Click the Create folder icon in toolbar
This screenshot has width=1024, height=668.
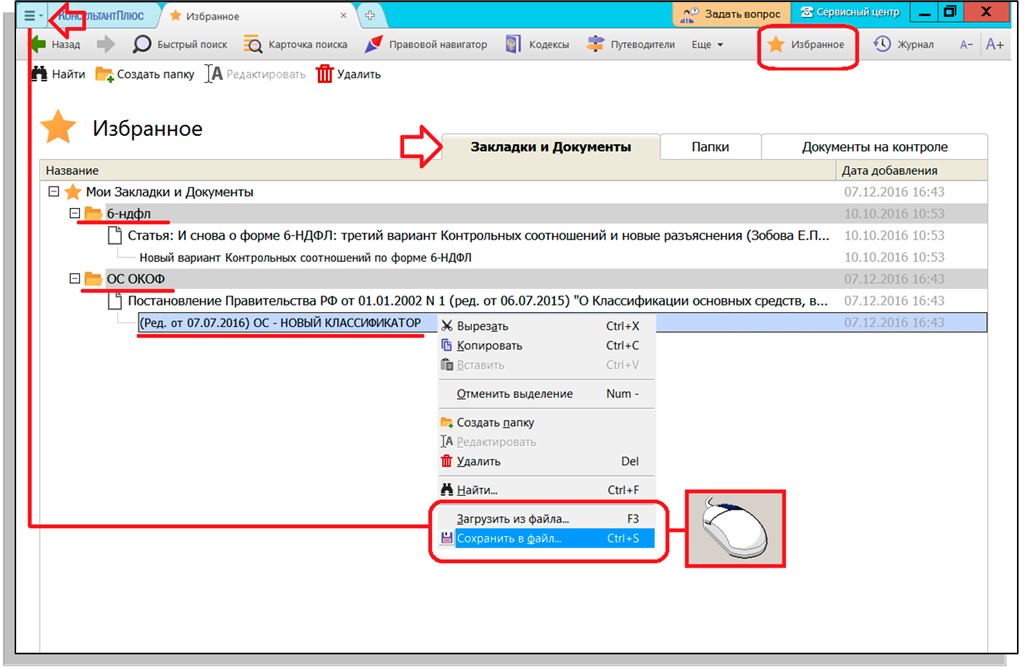point(104,74)
